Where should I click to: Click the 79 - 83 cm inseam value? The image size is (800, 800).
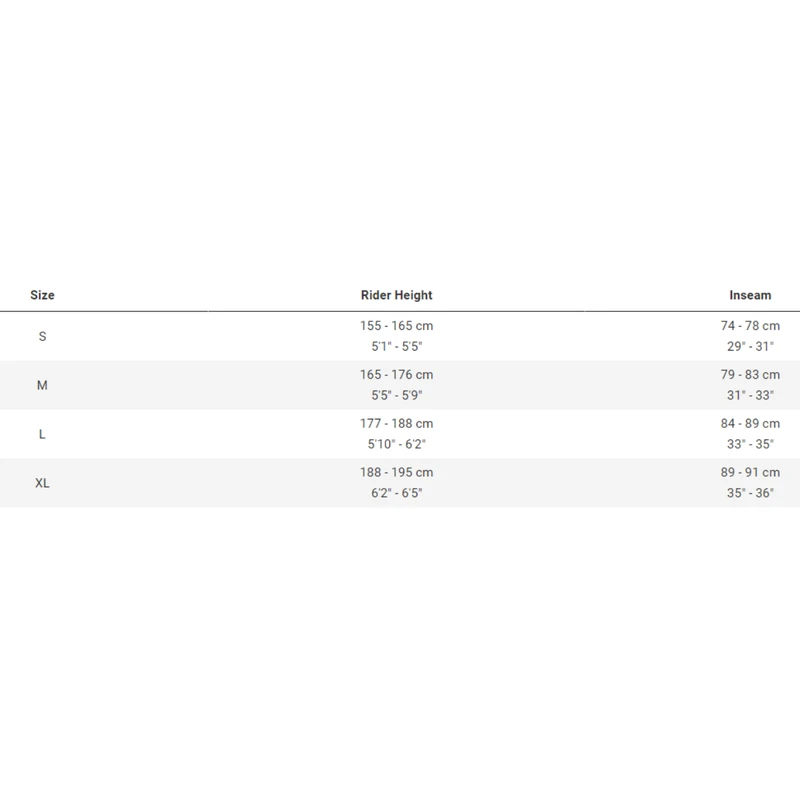click(750, 375)
